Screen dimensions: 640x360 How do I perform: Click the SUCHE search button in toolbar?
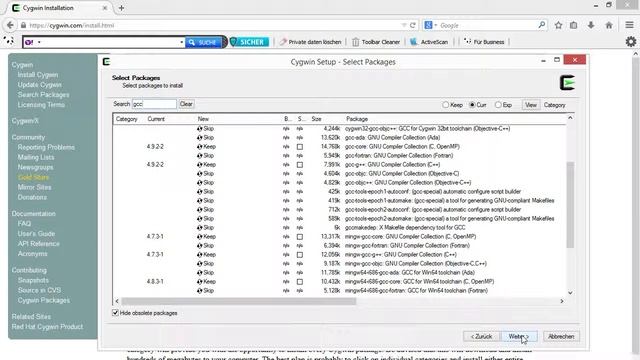[x=204, y=42]
